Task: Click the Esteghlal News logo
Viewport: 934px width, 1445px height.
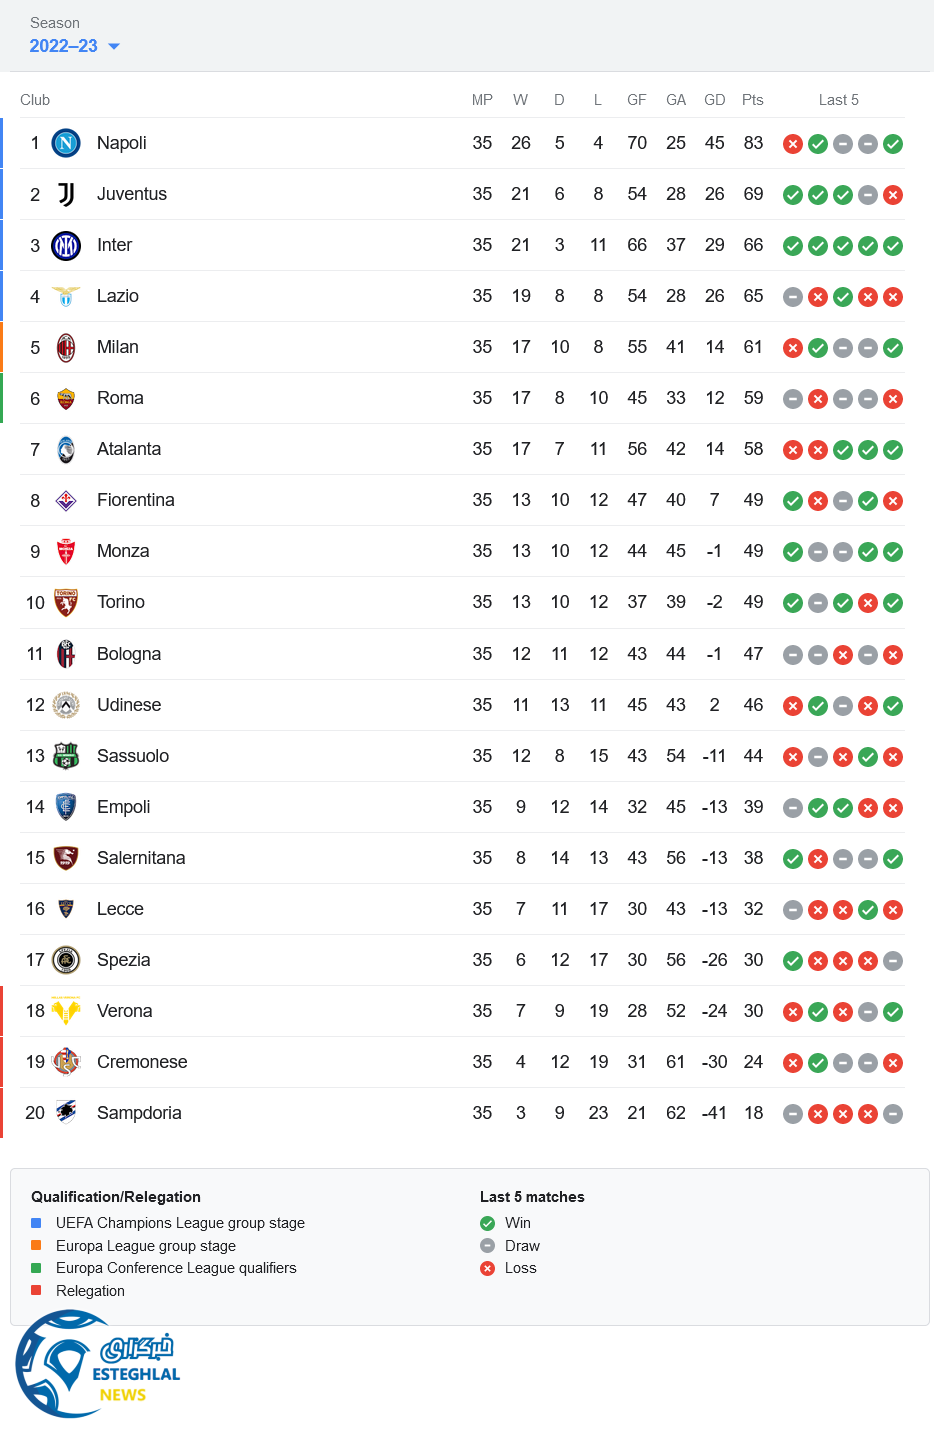Action: (x=98, y=1365)
